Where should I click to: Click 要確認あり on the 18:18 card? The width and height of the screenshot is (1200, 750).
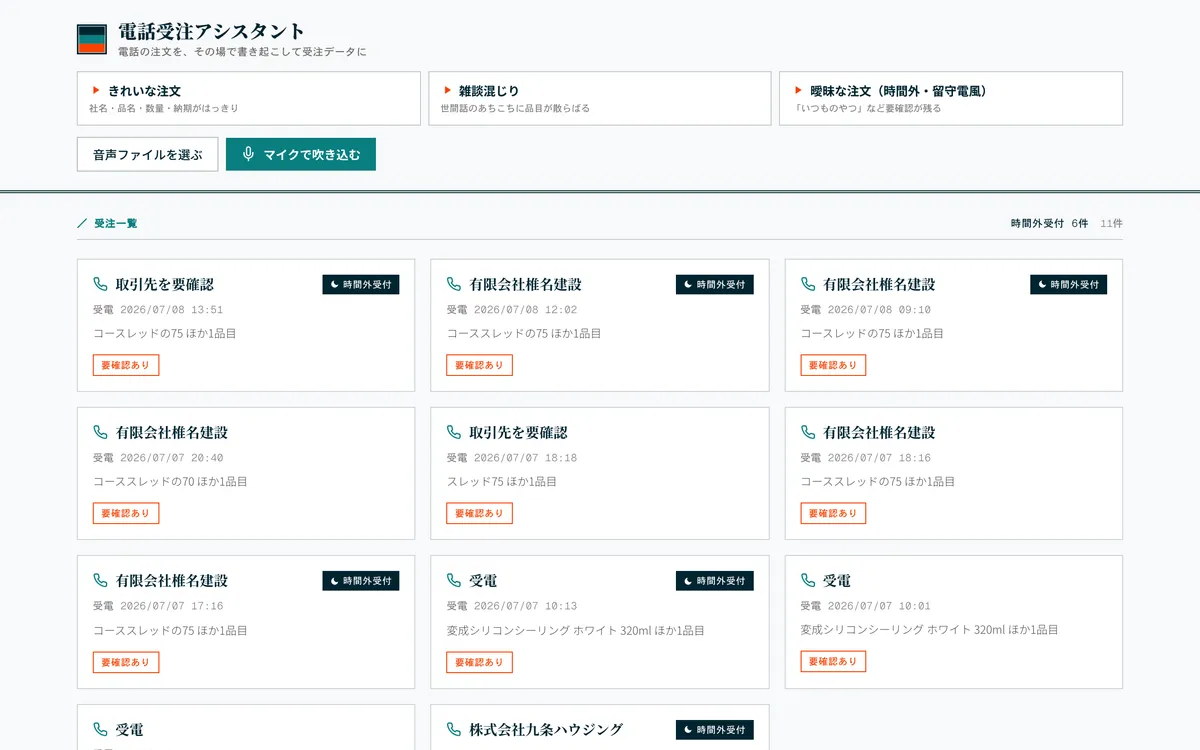(479, 513)
